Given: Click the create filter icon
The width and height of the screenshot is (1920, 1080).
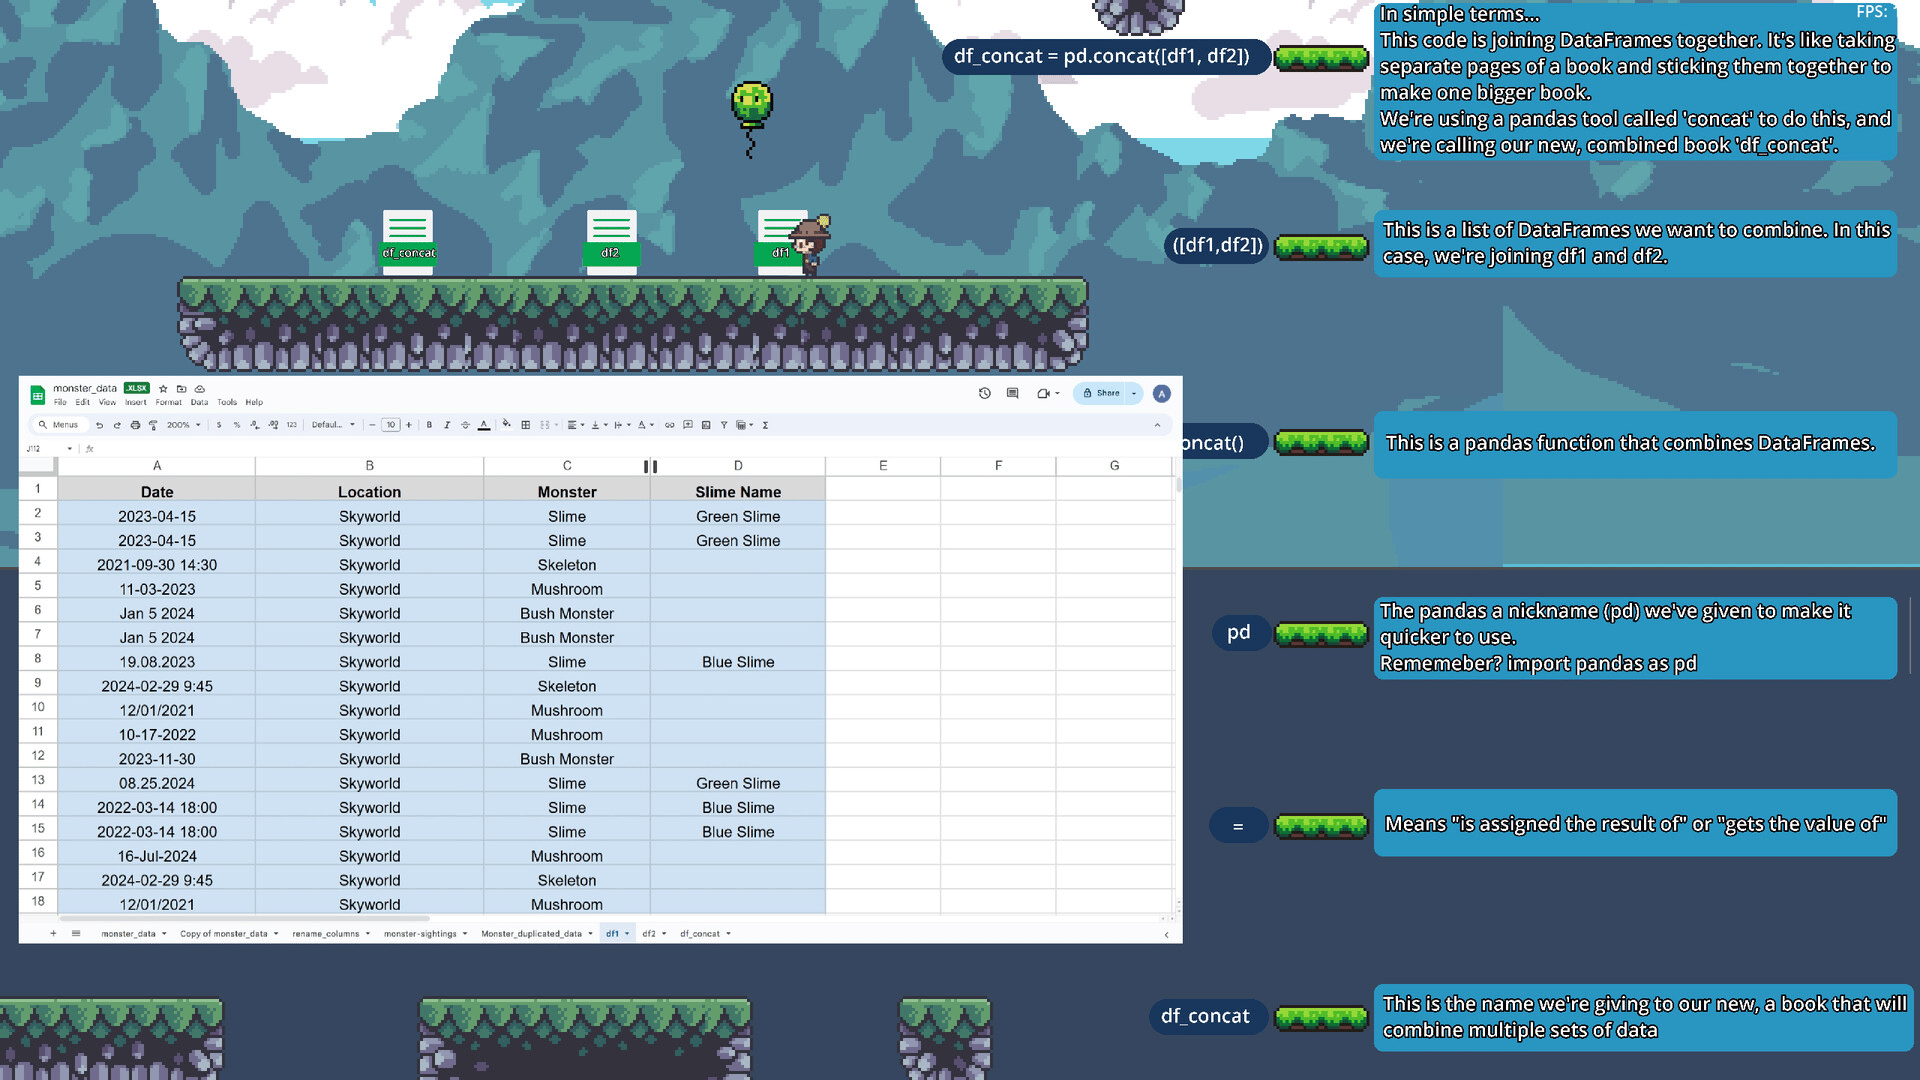Looking at the screenshot, I should click(724, 425).
